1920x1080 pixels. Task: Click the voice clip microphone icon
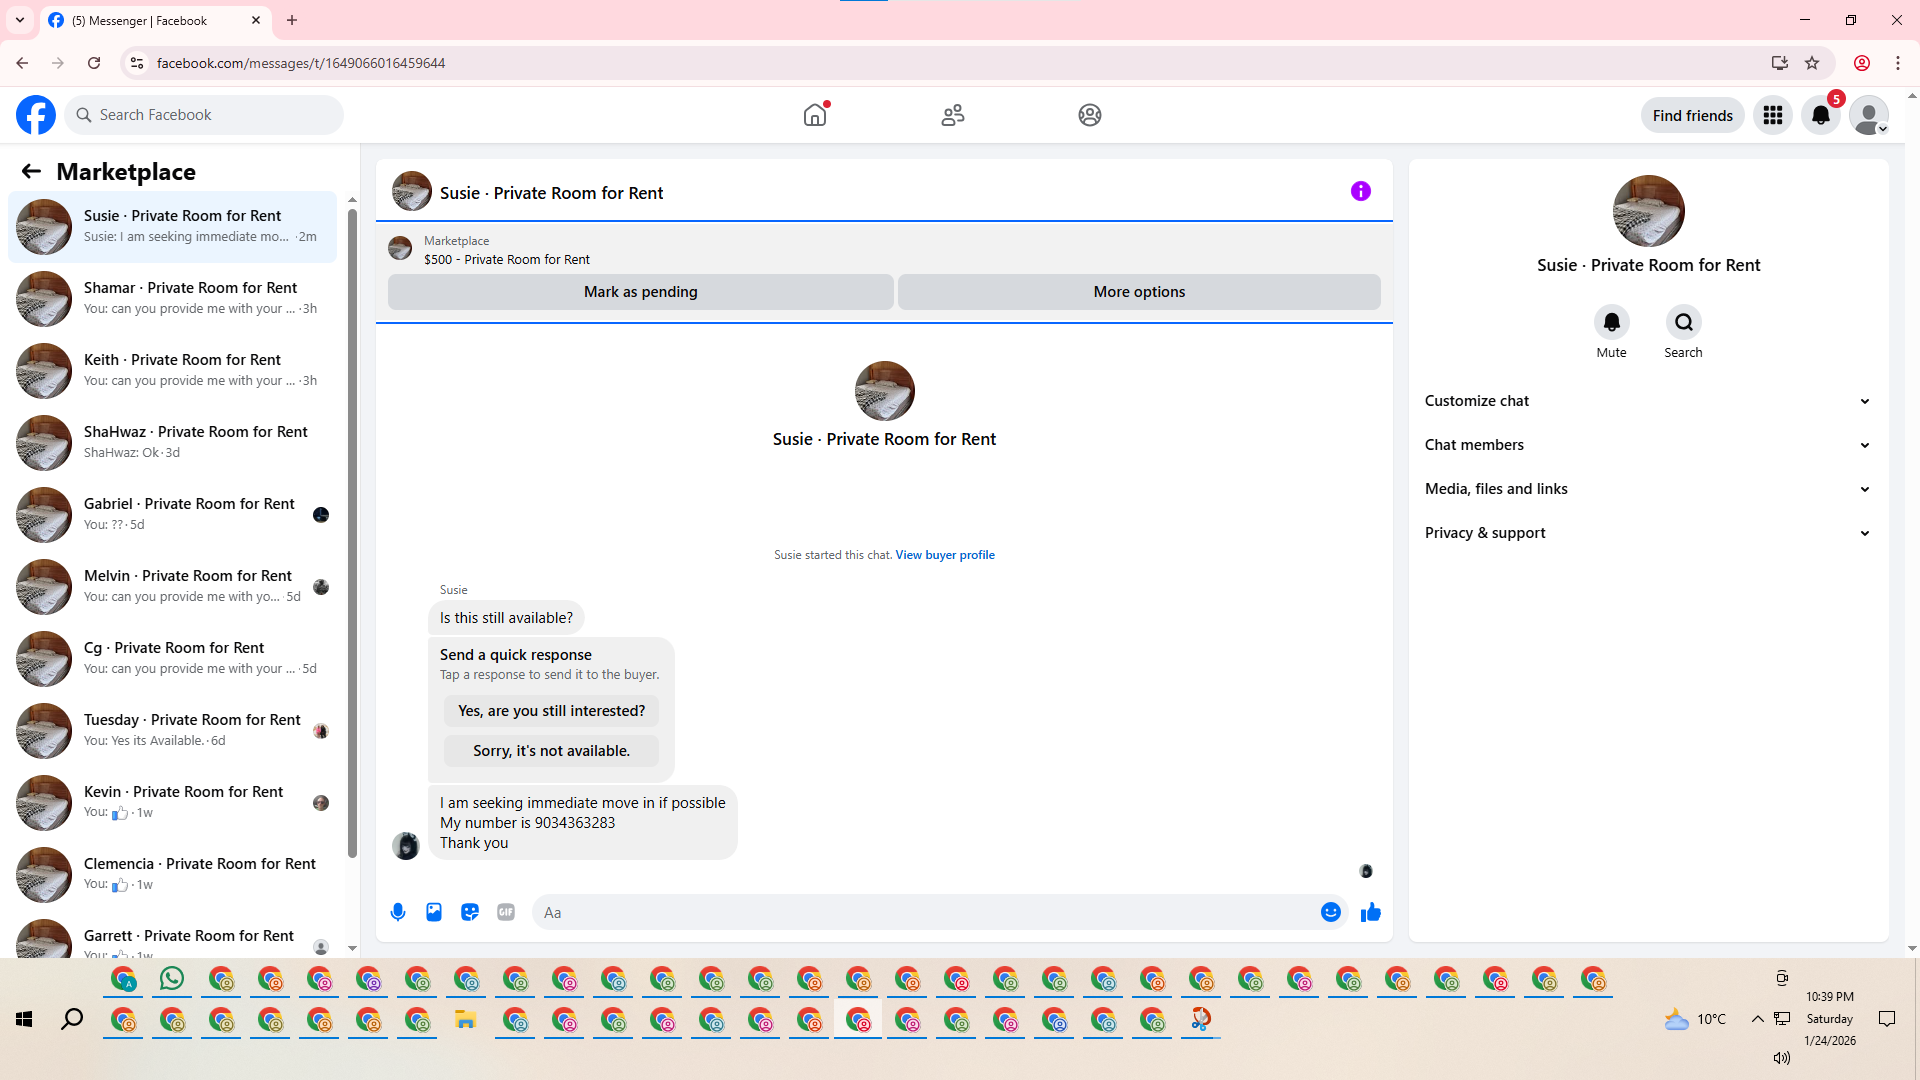[398, 912]
